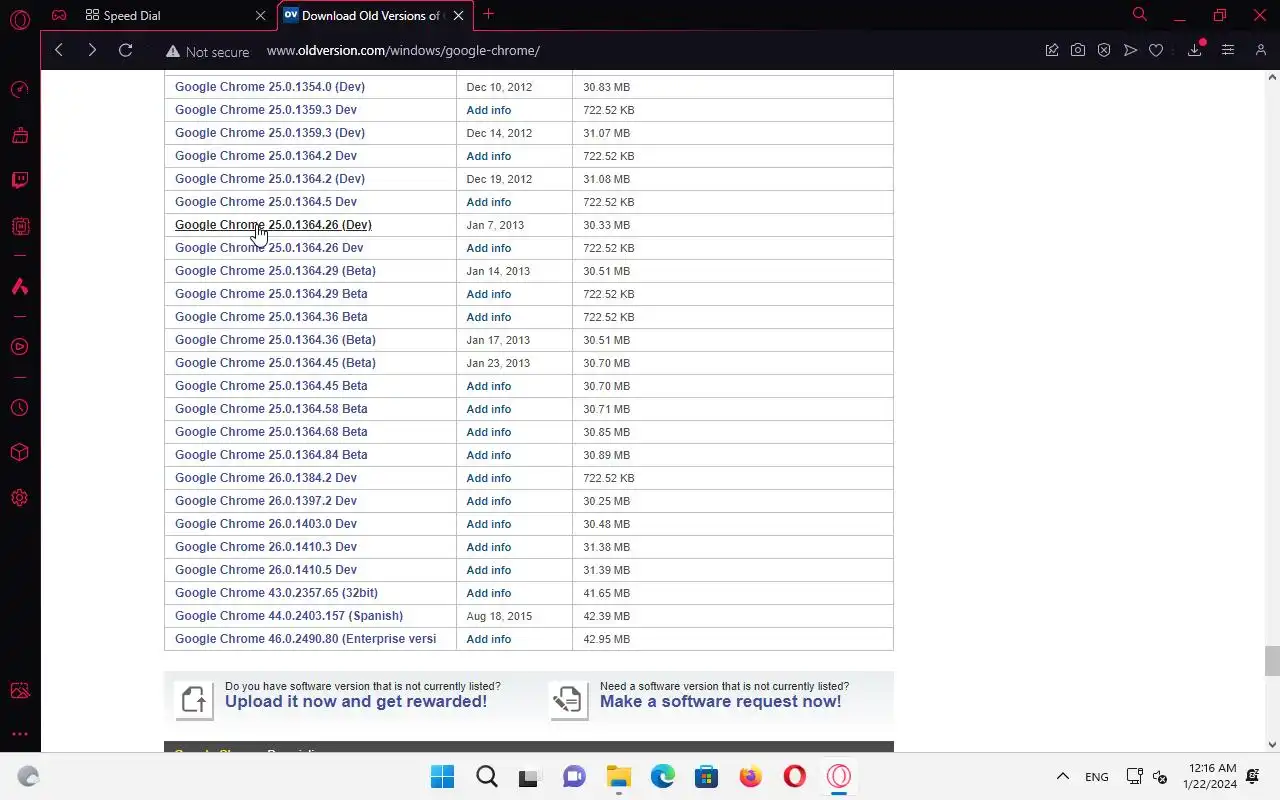This screenshot has width=1280, height=800.
Task: Add page to bookmarks with heart icon
Action: point(1156,50)
